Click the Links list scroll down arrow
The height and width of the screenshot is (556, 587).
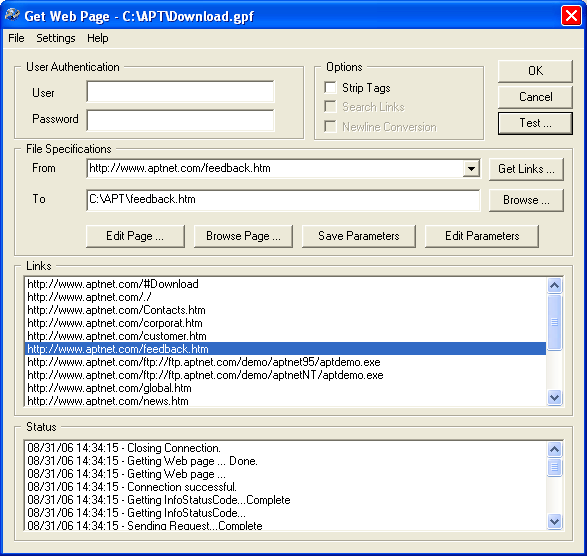coord(554,397)
